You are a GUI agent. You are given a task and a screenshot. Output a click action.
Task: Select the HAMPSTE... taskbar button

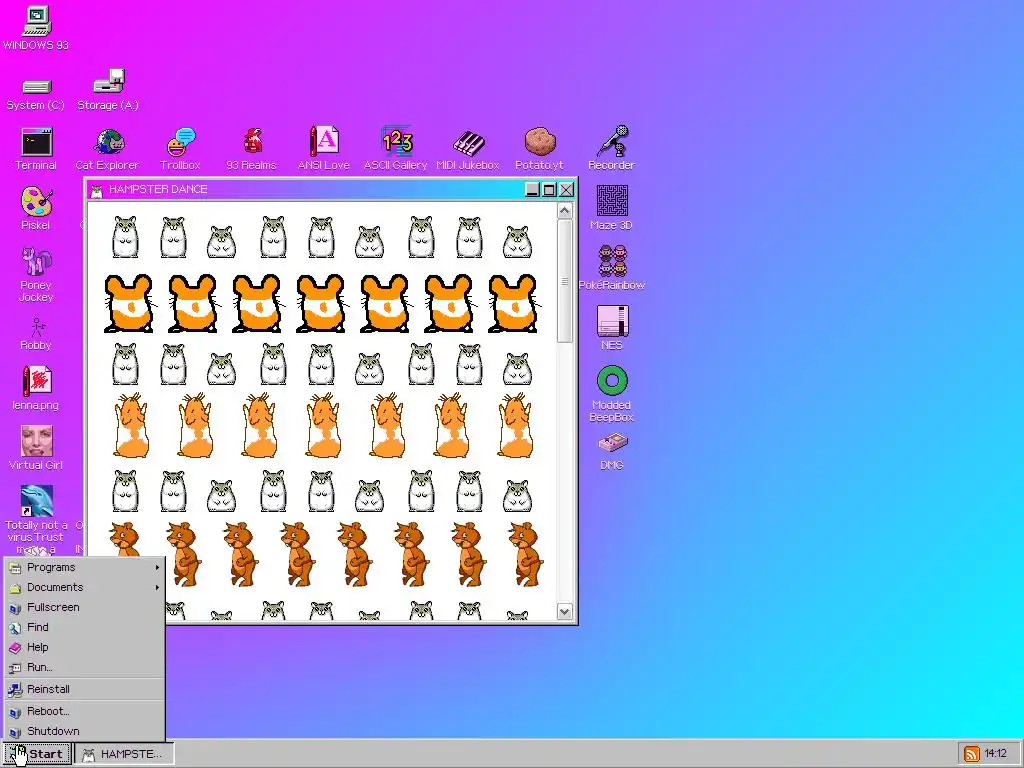[x=125, y=754]
